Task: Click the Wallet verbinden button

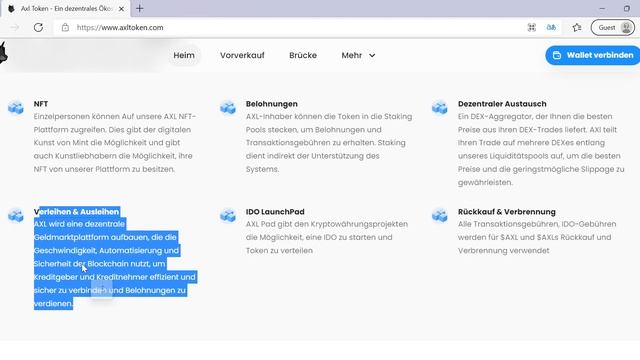Action: 593,55
